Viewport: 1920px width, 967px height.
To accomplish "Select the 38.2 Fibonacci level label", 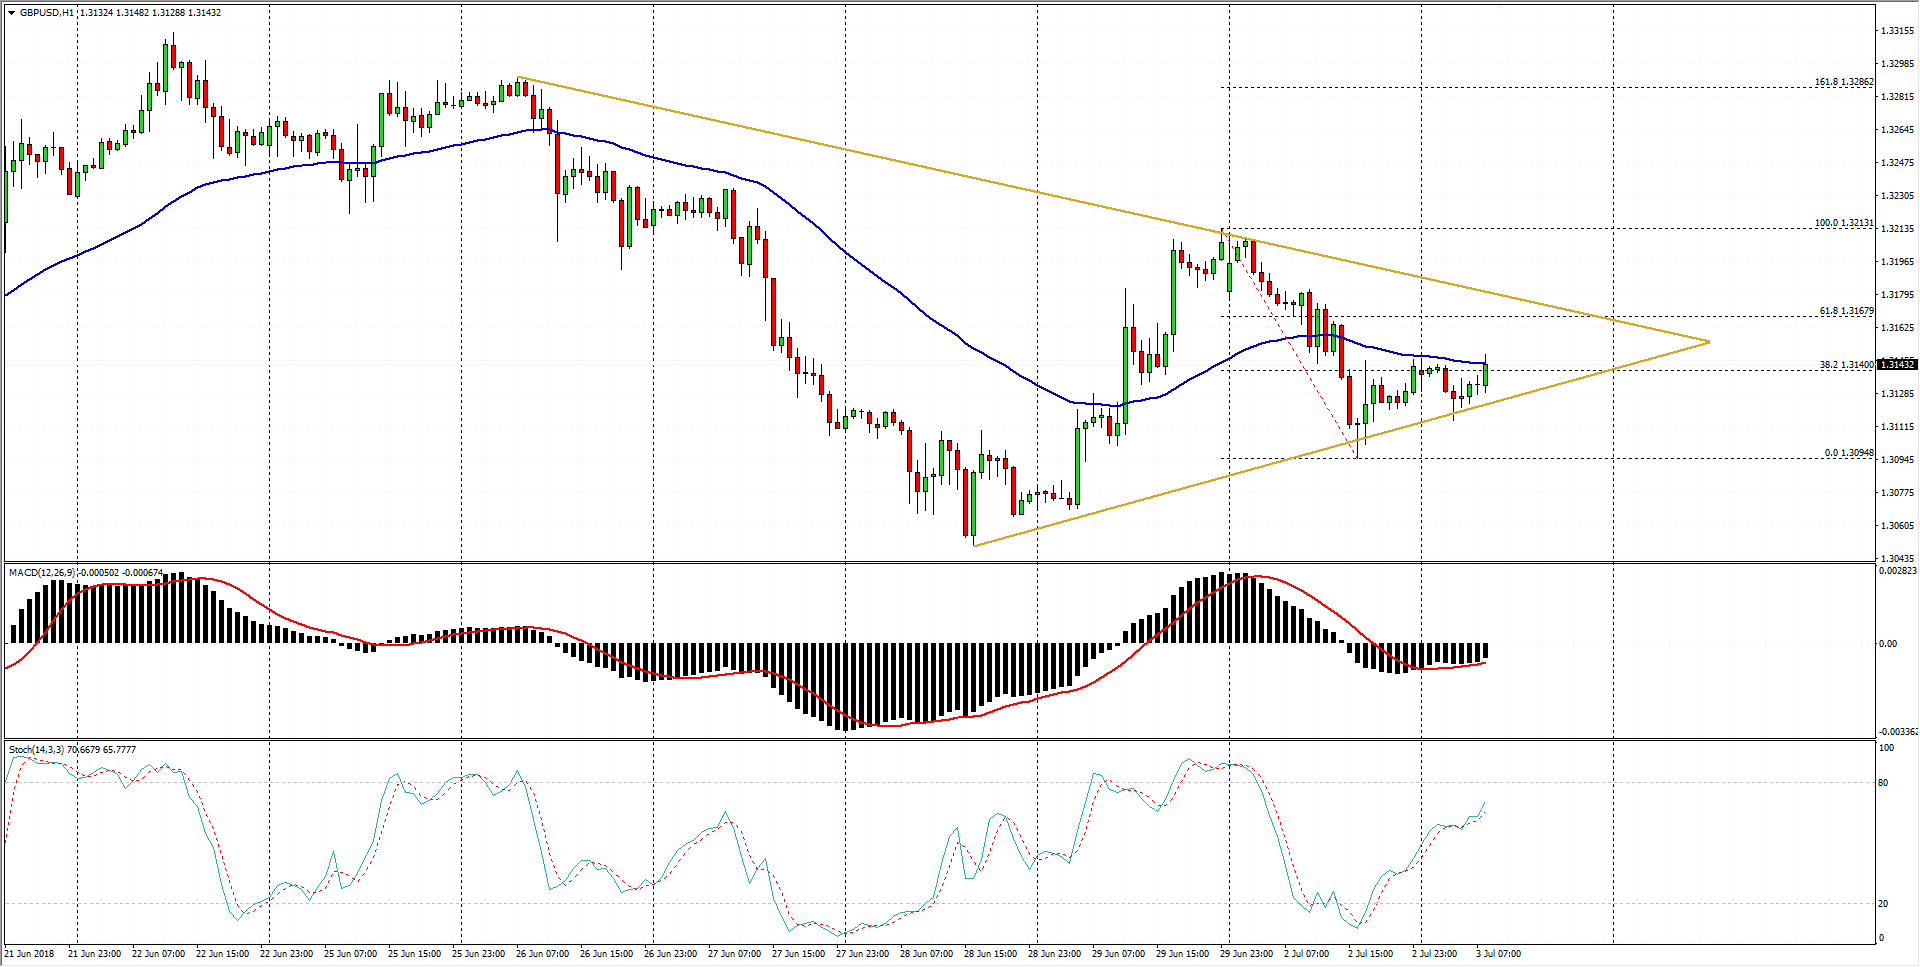I will point(1845,365).
